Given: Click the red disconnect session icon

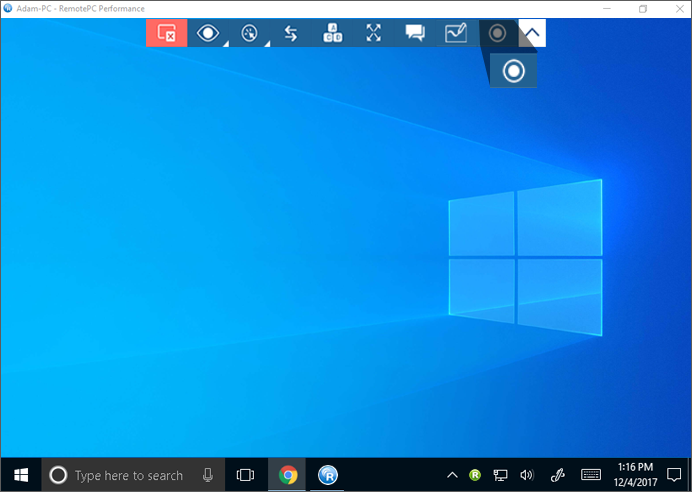Looking at the screenshot, I should pos(166,33).
